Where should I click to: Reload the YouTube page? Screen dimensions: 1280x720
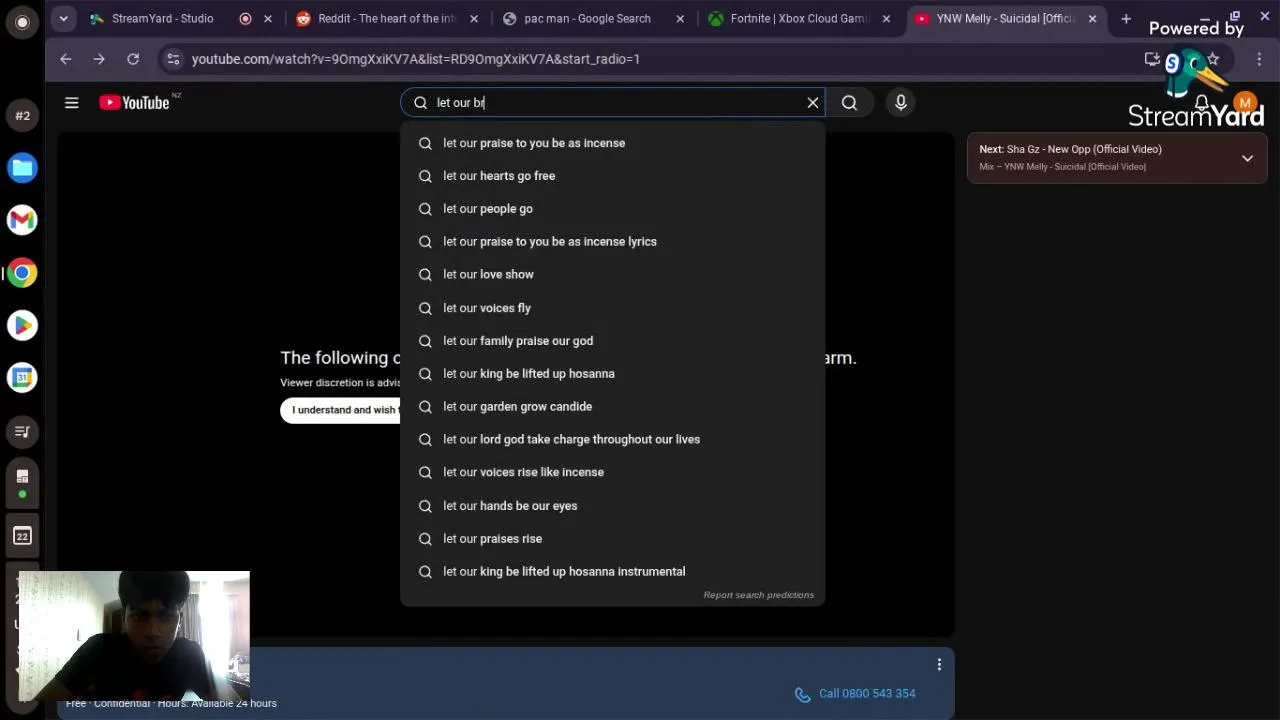tap(133, 59)
